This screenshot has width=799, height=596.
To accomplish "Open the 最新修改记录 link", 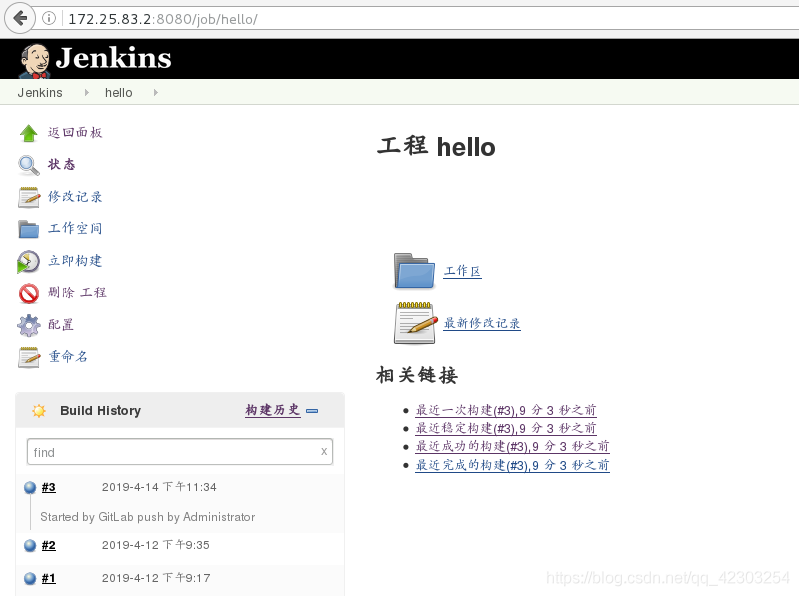I will tap(482, 323).
